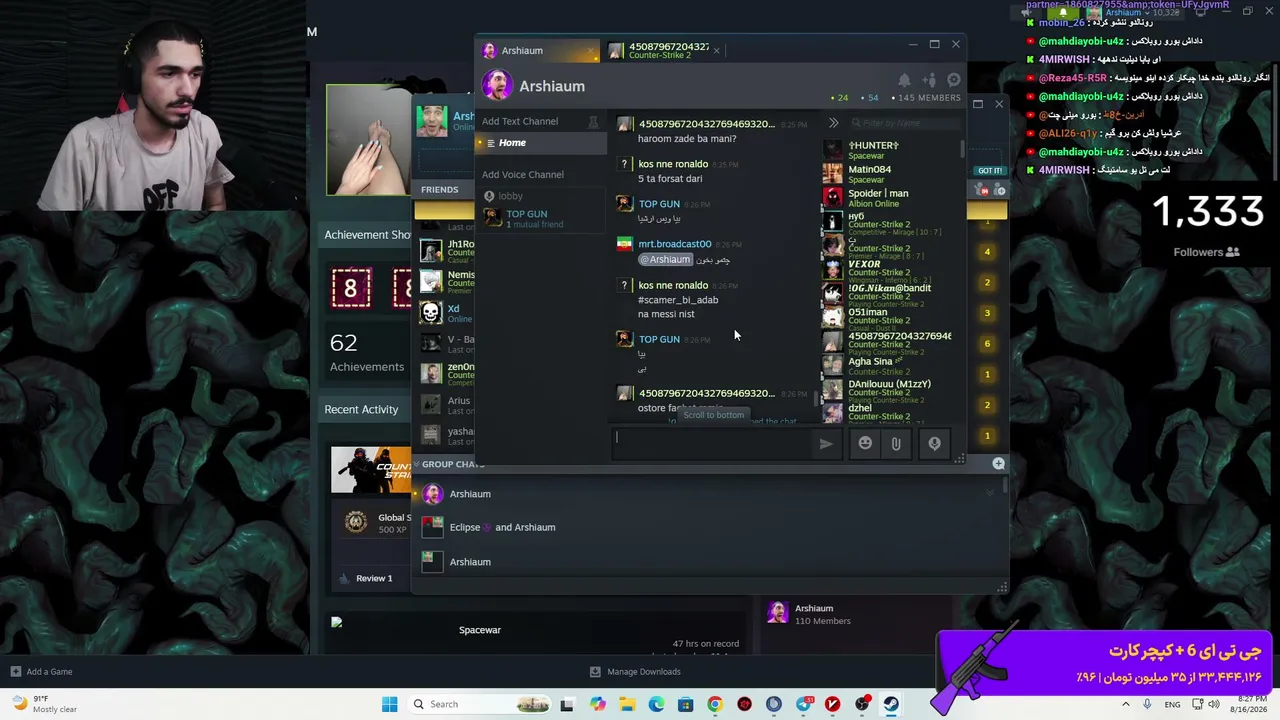Click the friends list notification icon with badge
Viewport: 1280px width, 720px height.
point(983,189)
